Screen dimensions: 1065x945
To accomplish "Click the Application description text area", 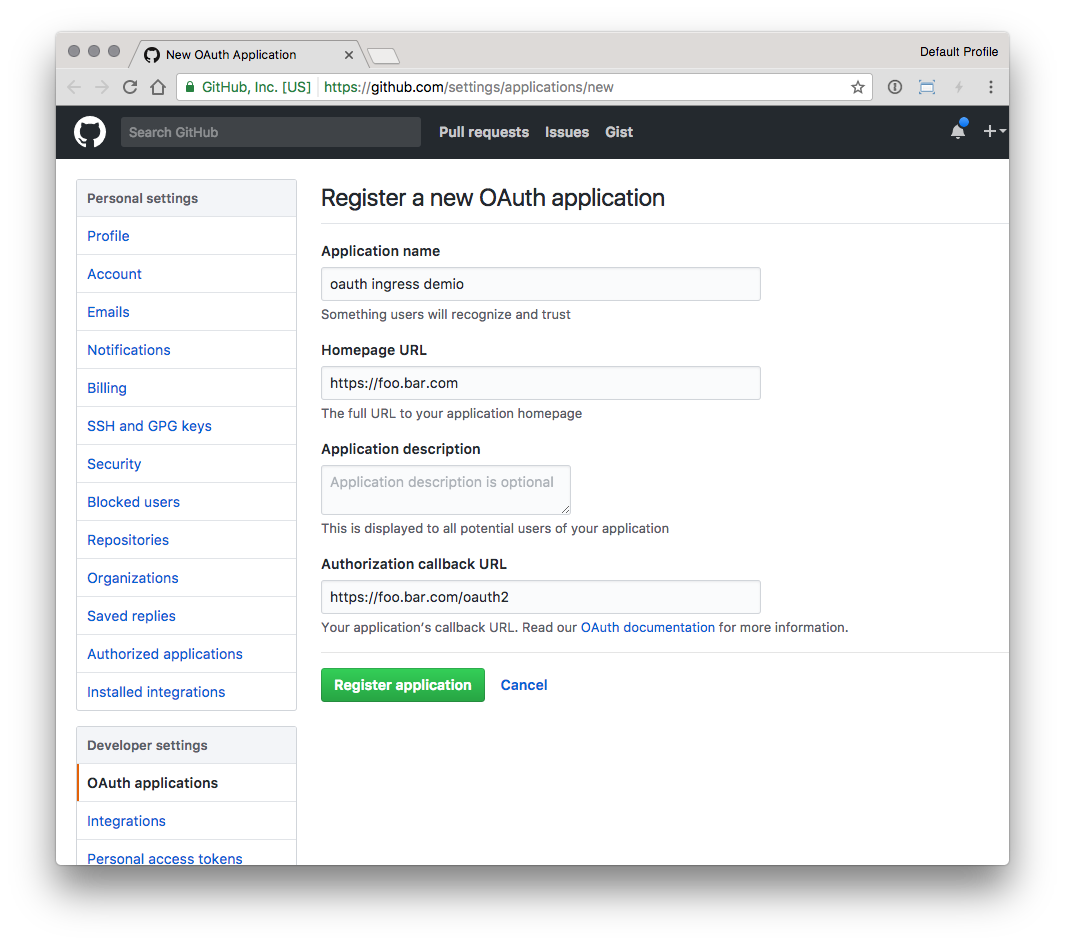I will tap(445, 489).
